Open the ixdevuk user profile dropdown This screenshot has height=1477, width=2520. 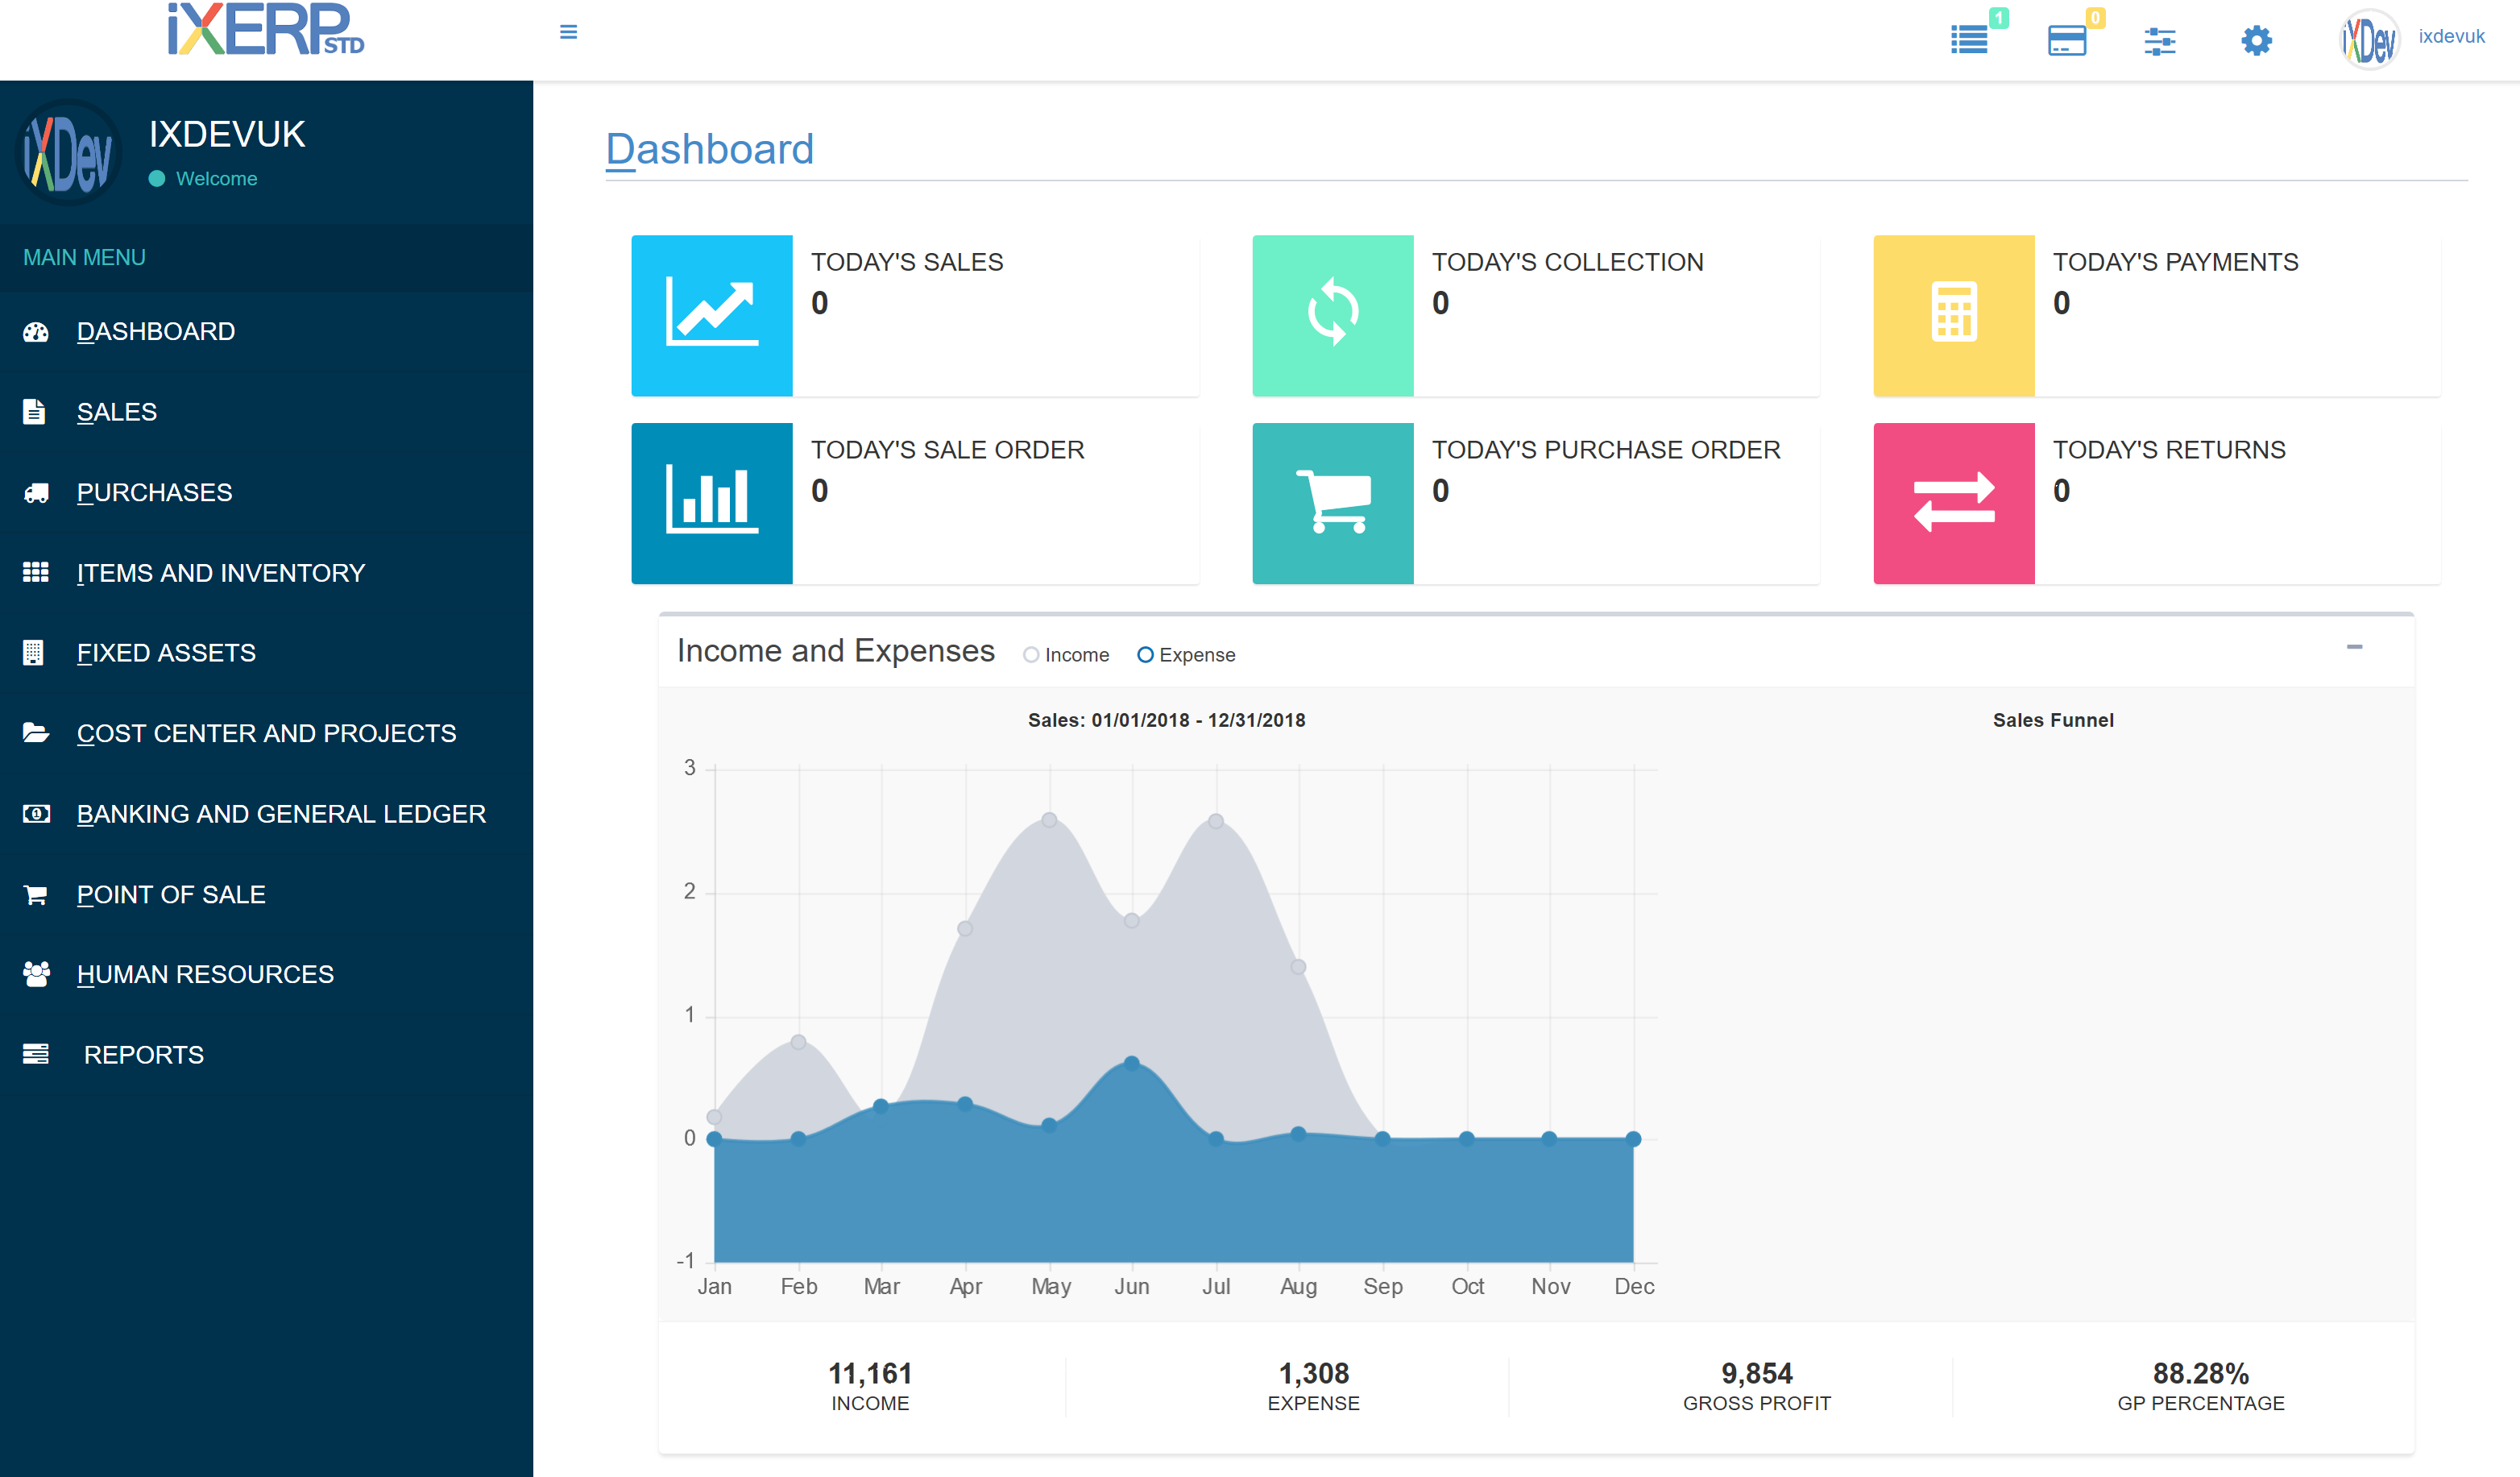pyautogui.click(x=2450, y=37)
